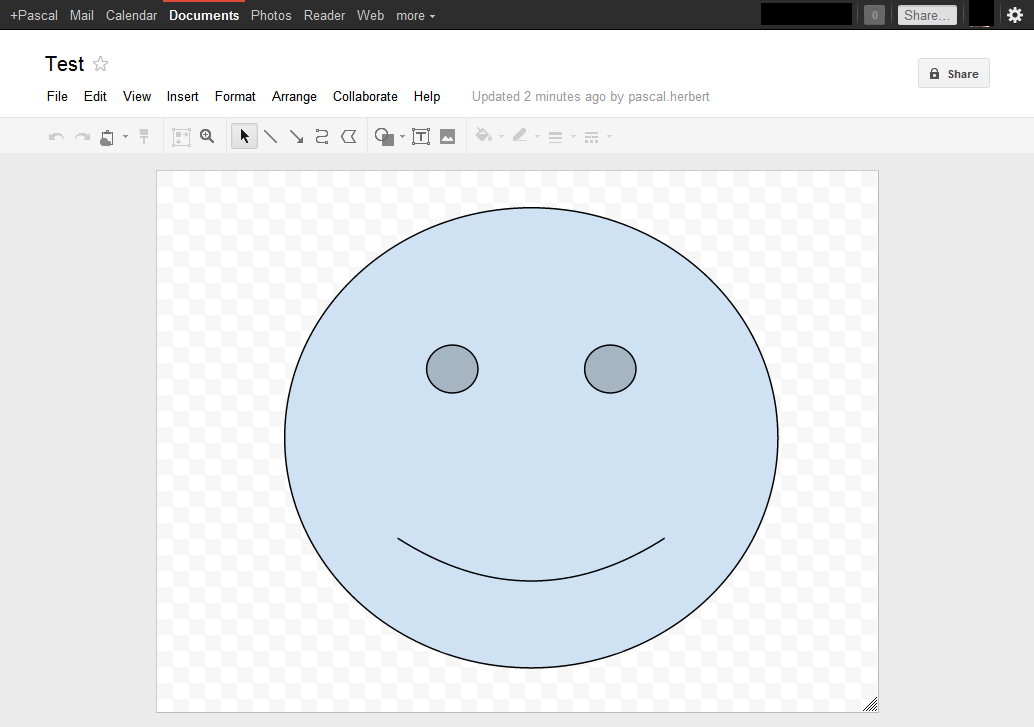Expand the Line color dropdown arrow
This screenshot has width=1034, height=727.
click(x=537, y=137)
